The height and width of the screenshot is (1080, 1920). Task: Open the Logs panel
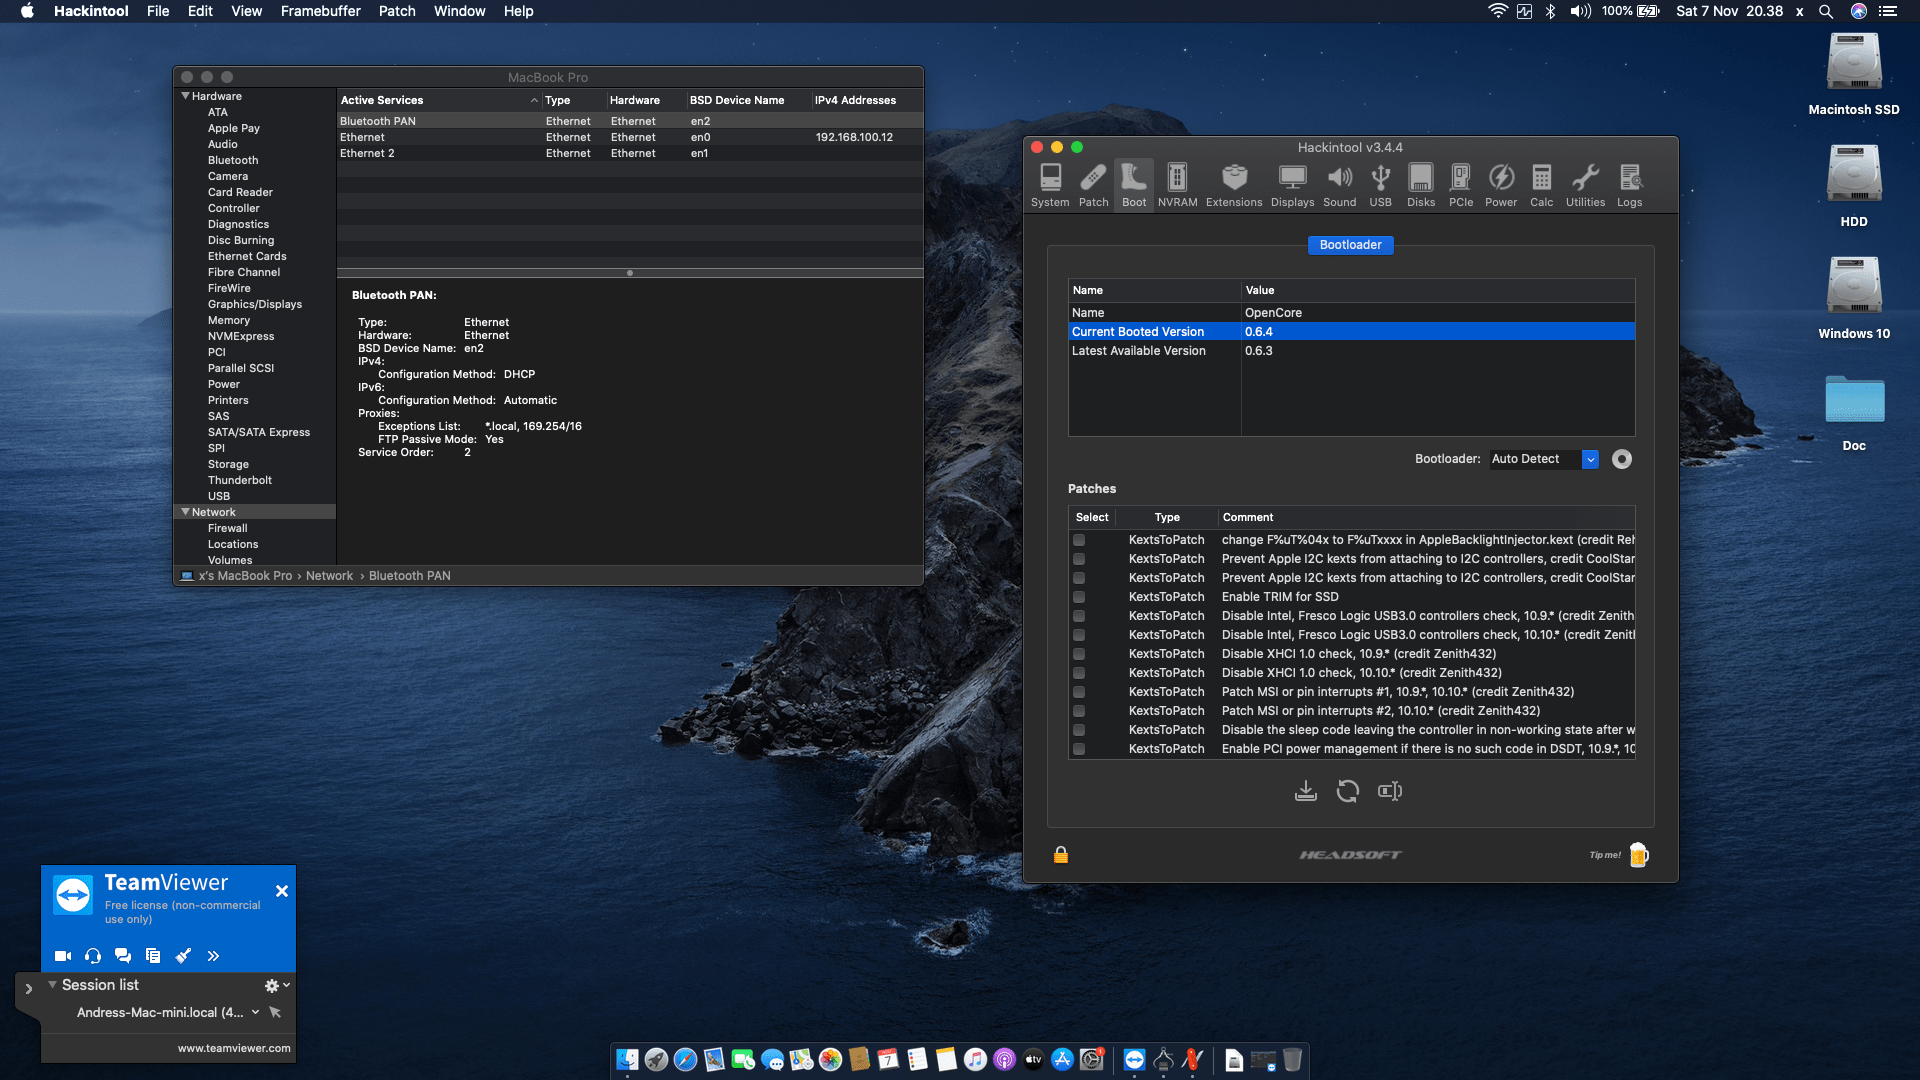click(1629, 184)
